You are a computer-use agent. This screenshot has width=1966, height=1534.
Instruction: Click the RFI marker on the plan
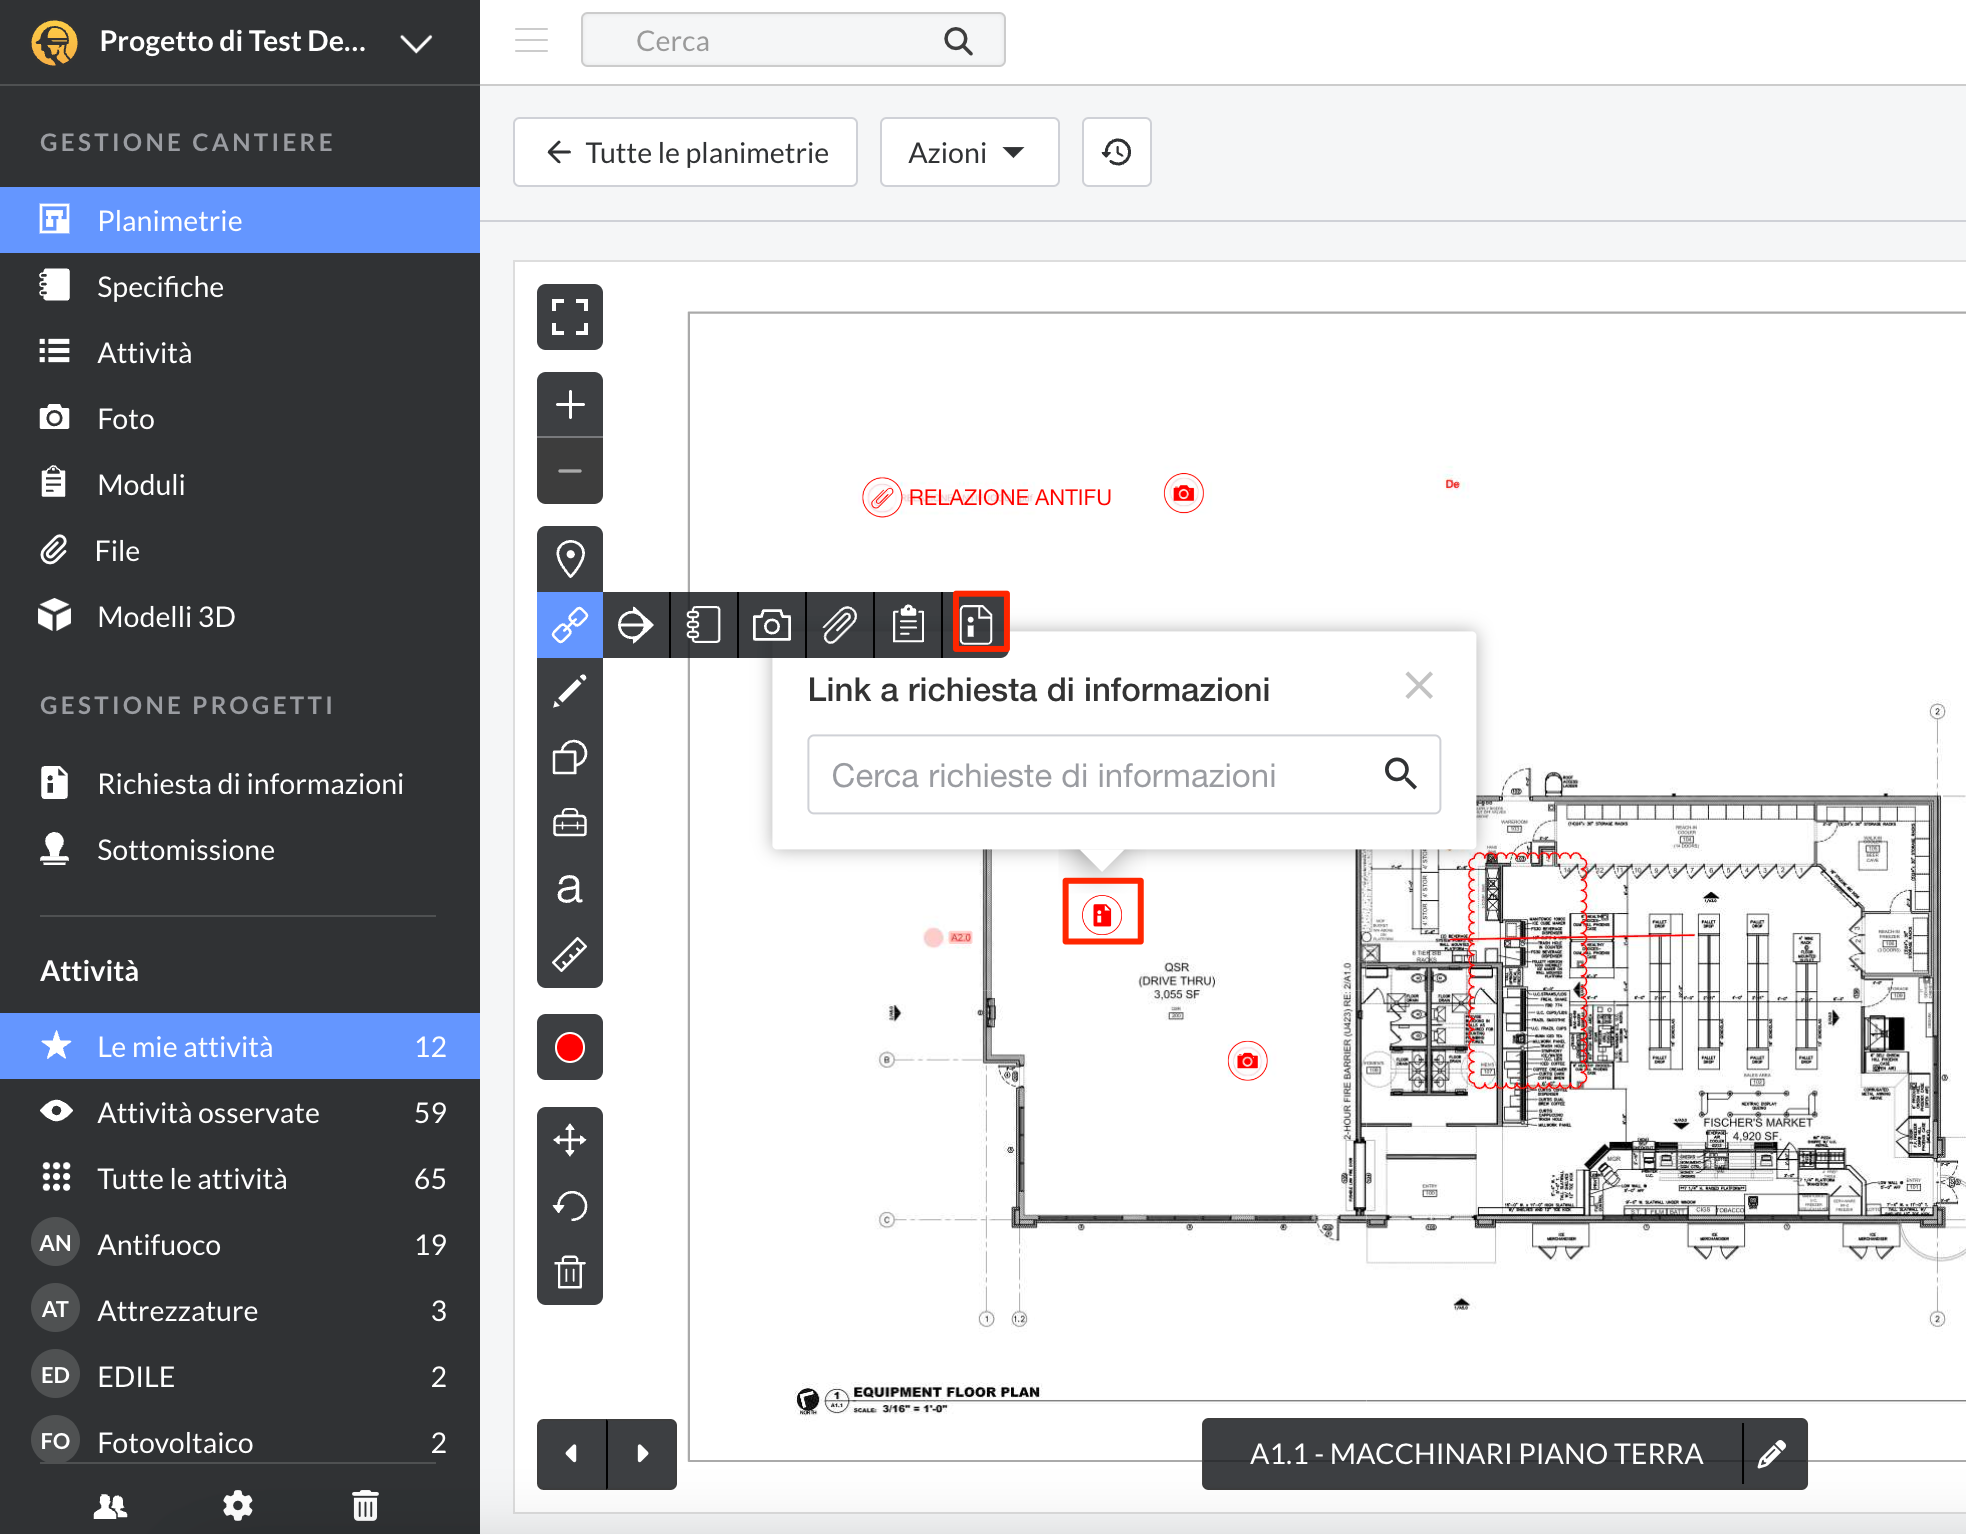coord(1102,914)
